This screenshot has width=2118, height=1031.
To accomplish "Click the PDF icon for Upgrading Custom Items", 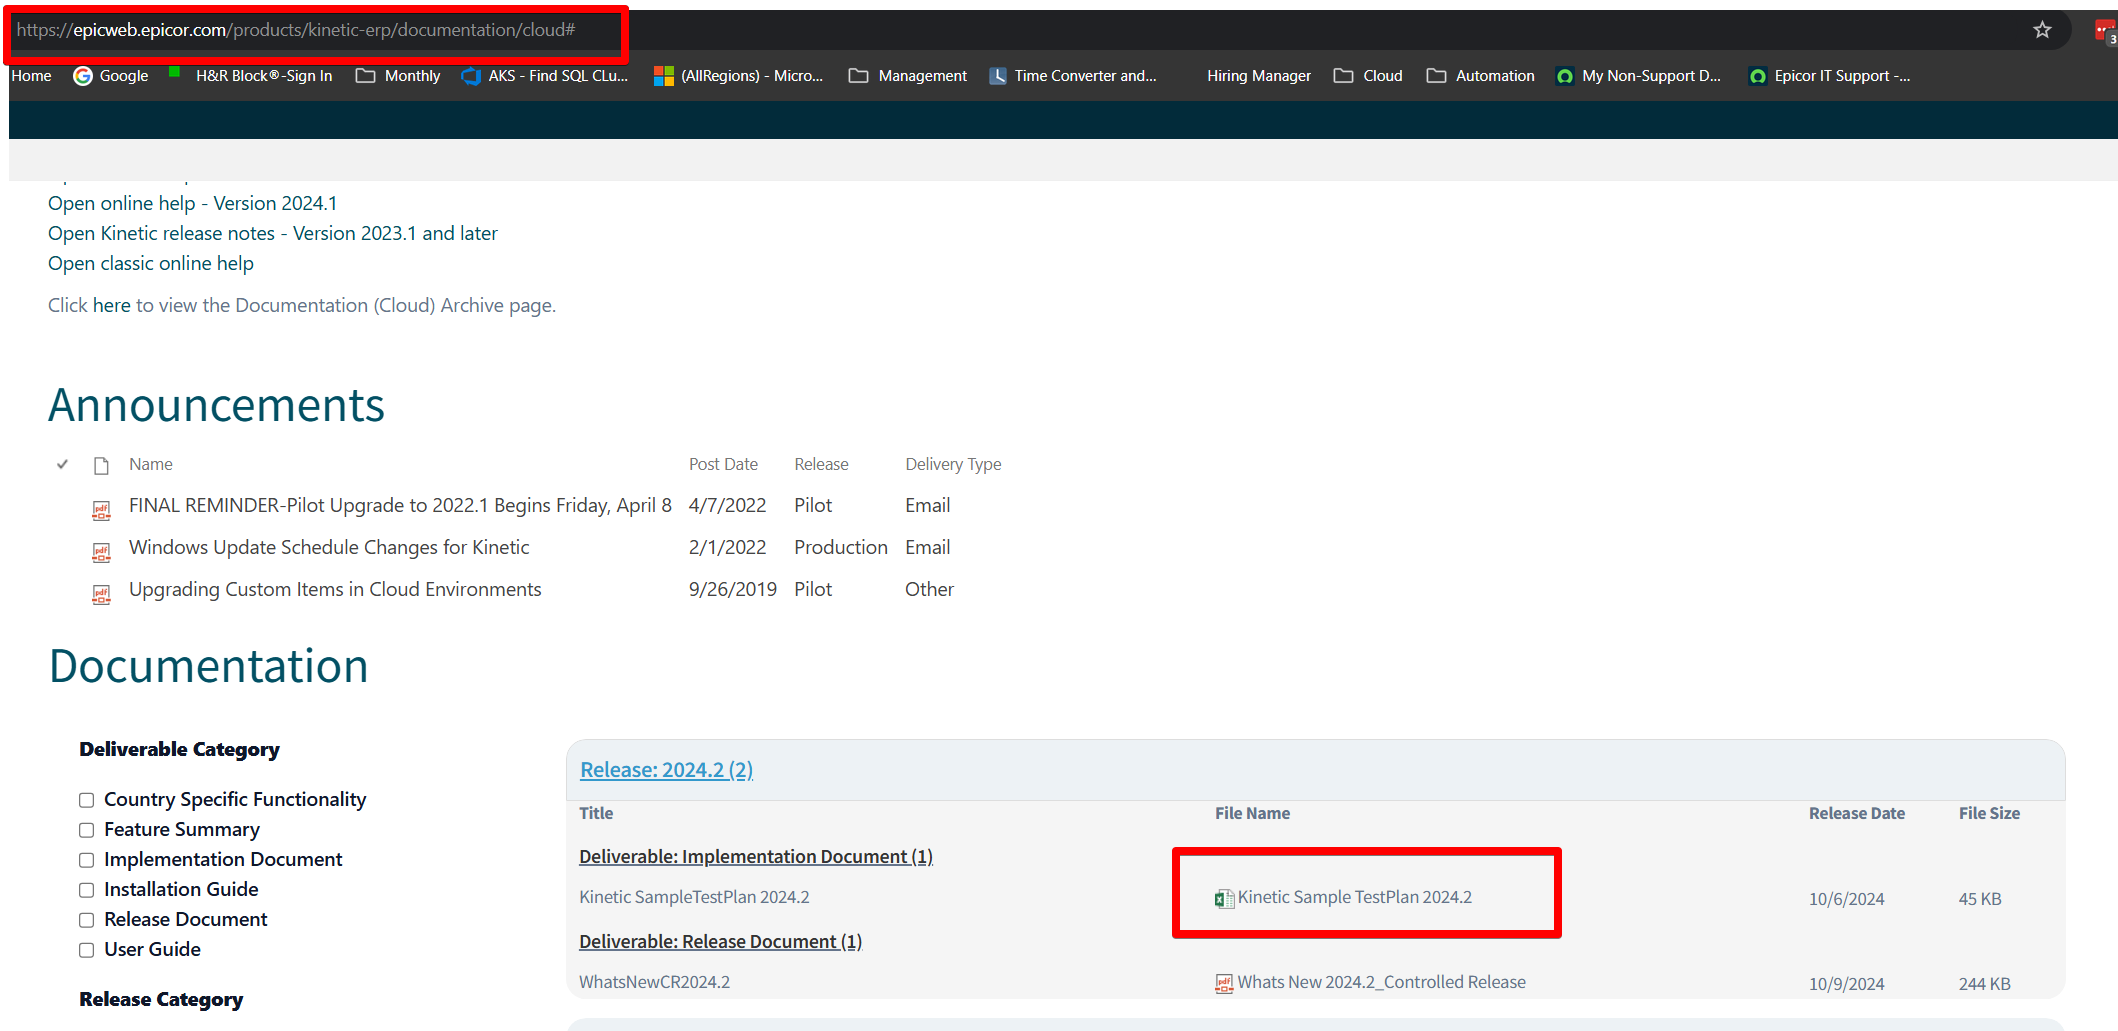I will [101, 595].
